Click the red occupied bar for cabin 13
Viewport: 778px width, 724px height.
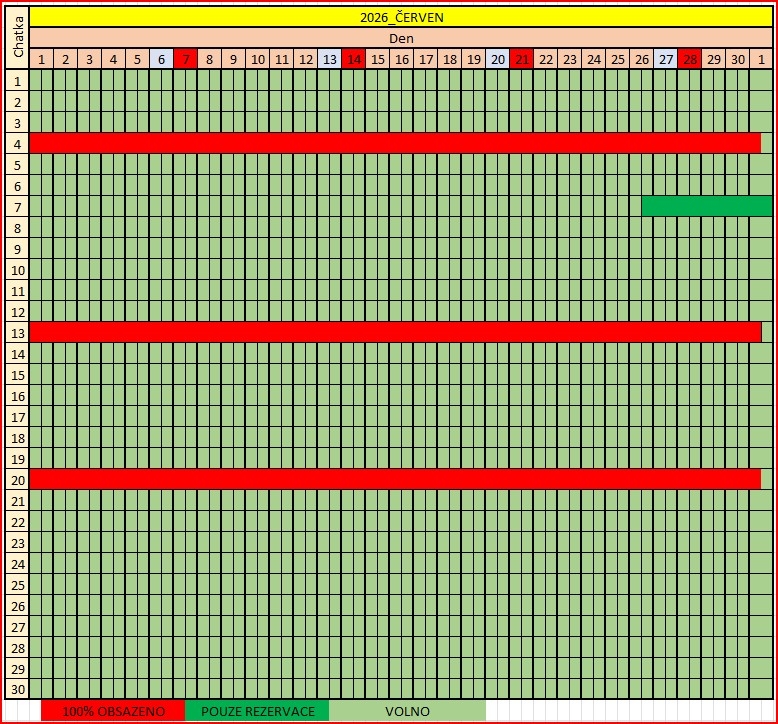tap(395, 332)
